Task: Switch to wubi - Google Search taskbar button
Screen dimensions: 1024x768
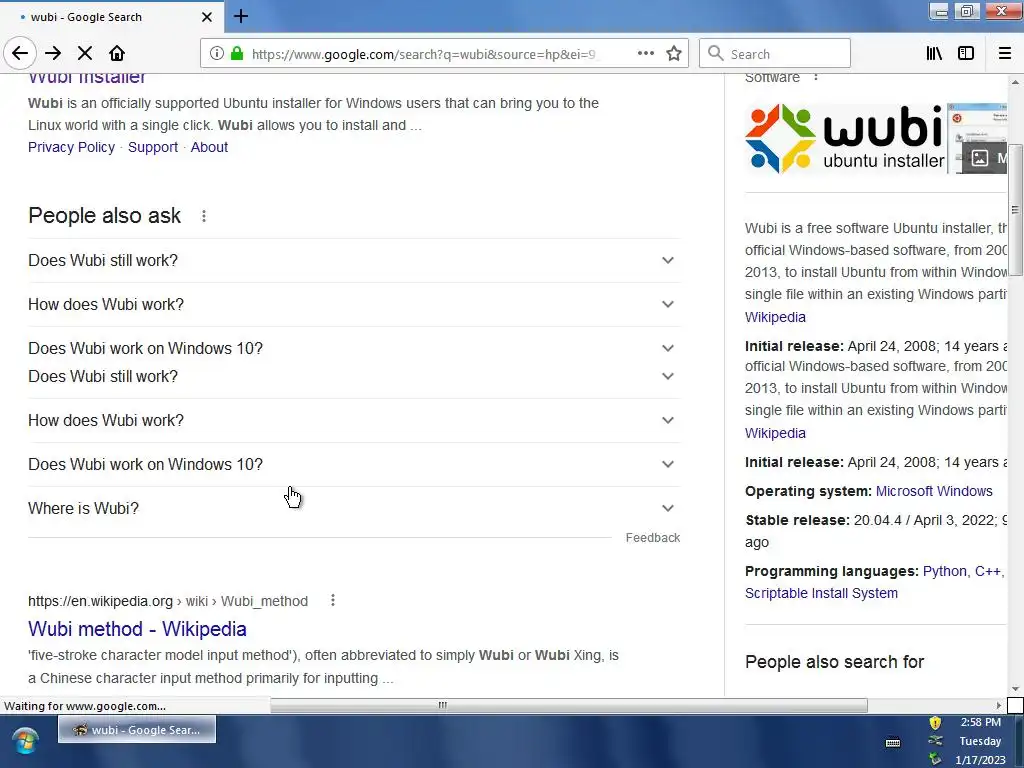Action: 137,729
